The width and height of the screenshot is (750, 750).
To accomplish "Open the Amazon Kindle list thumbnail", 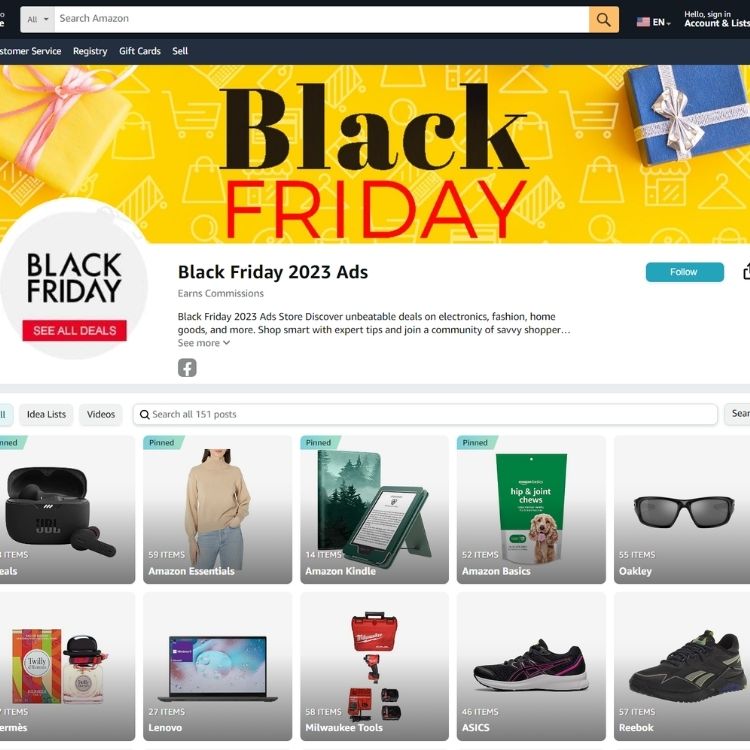I will [375, 509].
